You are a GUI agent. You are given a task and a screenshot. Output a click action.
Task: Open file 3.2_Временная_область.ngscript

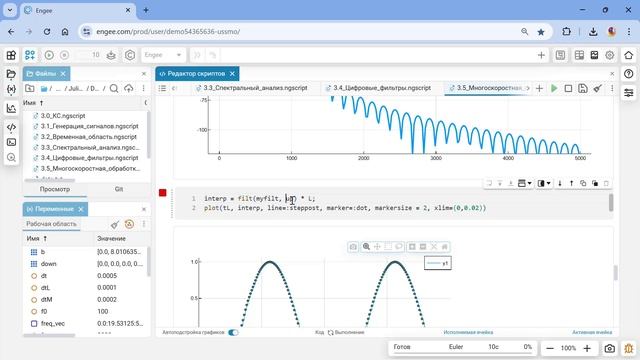coord(89,137)
